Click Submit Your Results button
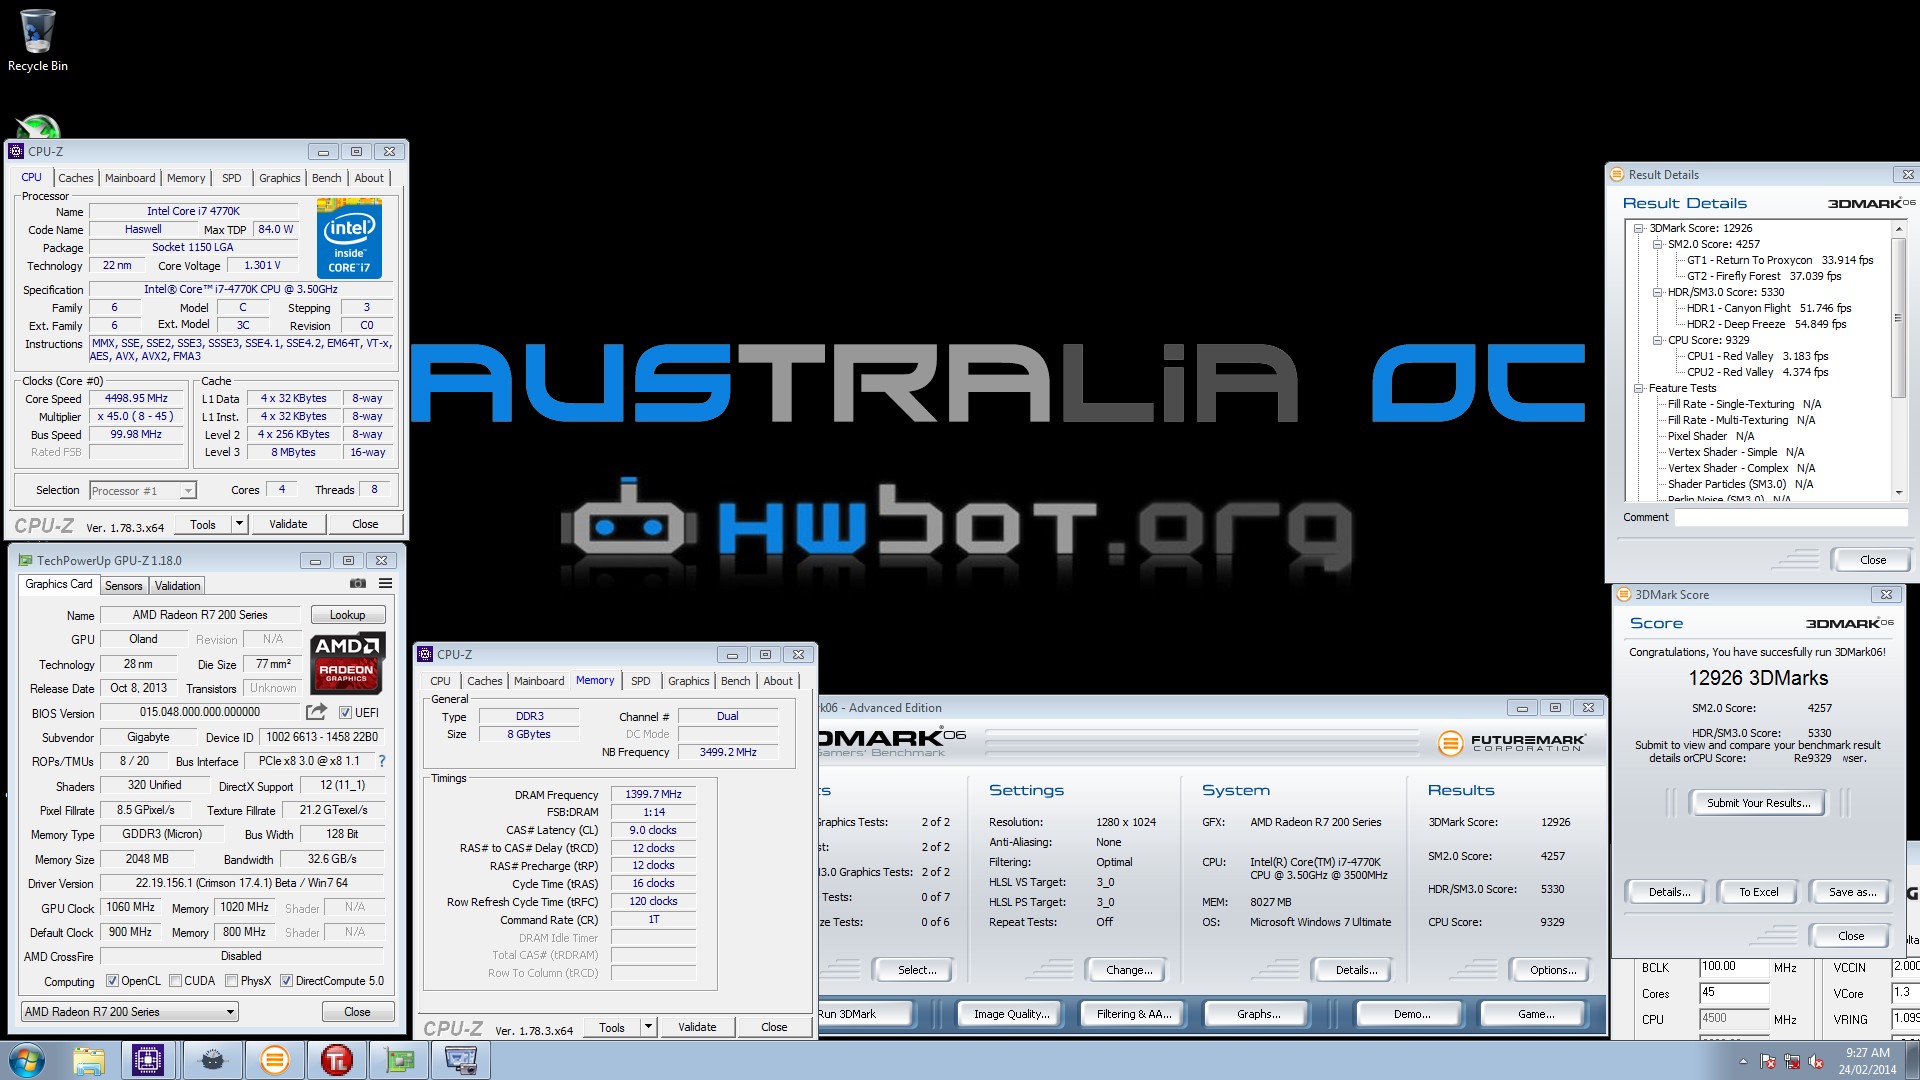1920x1080 pixels. coord(1758,803)
